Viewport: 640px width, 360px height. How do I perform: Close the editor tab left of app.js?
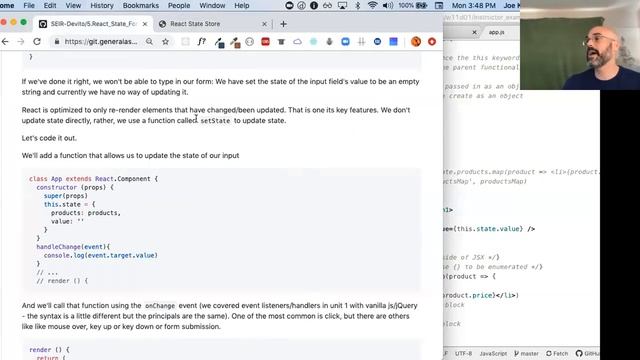474,32
